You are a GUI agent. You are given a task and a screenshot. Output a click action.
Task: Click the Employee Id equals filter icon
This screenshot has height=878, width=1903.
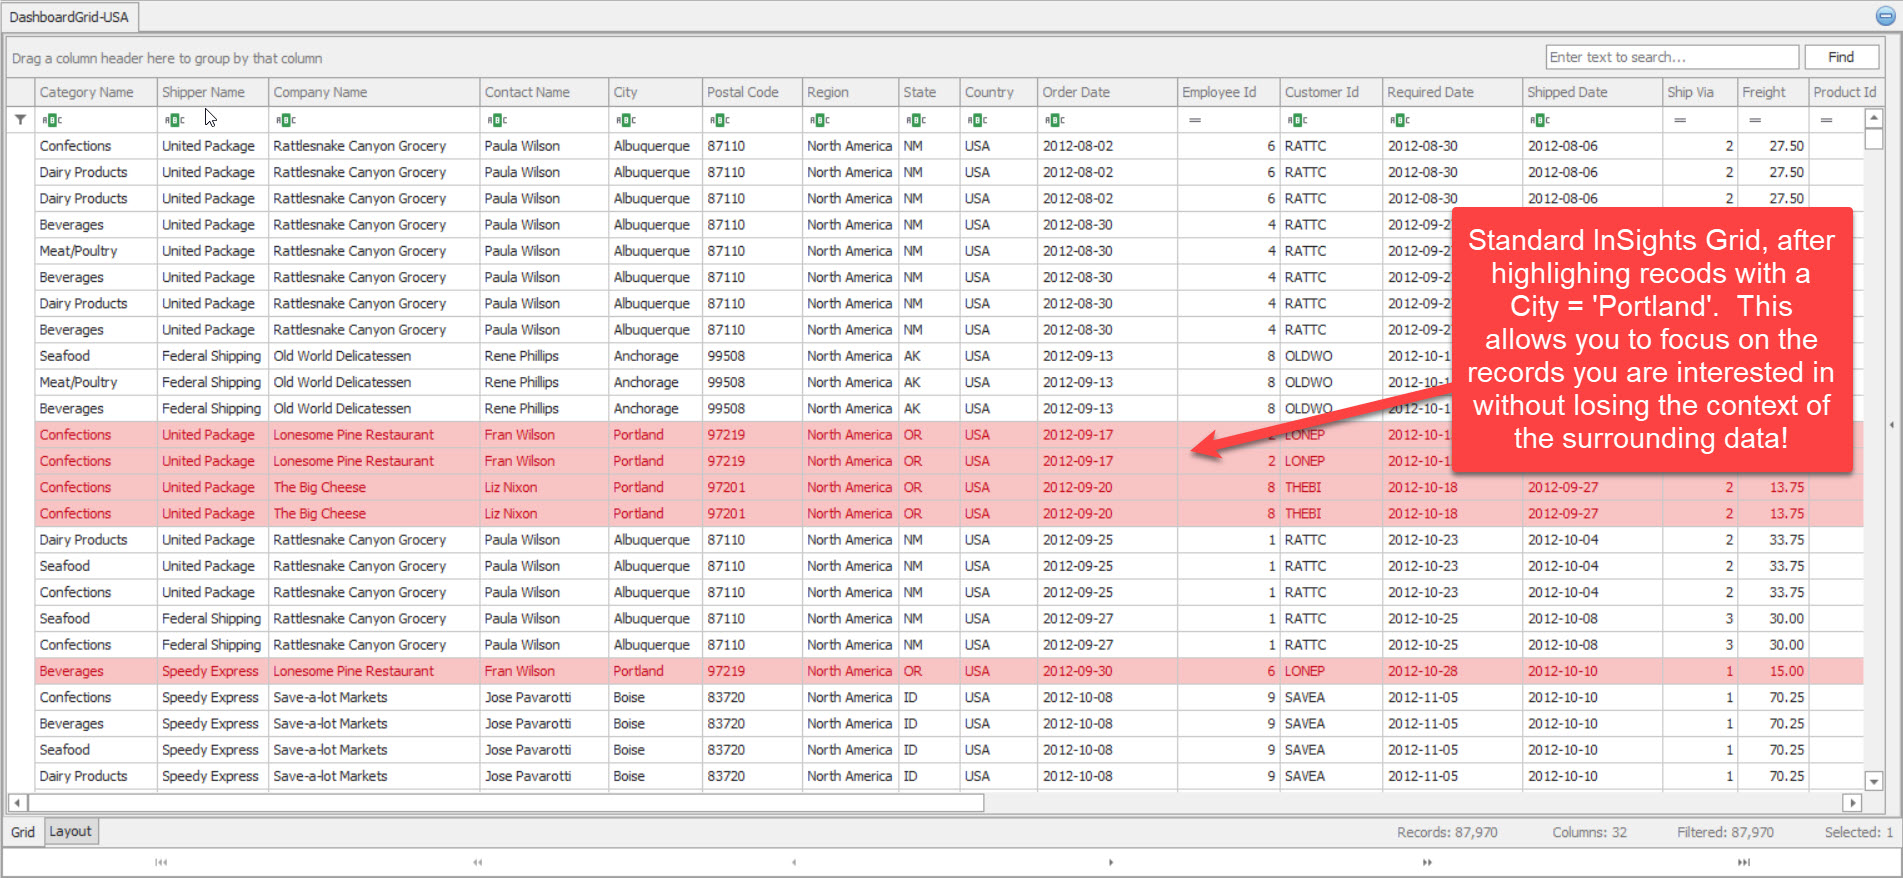pos(1194,120)
